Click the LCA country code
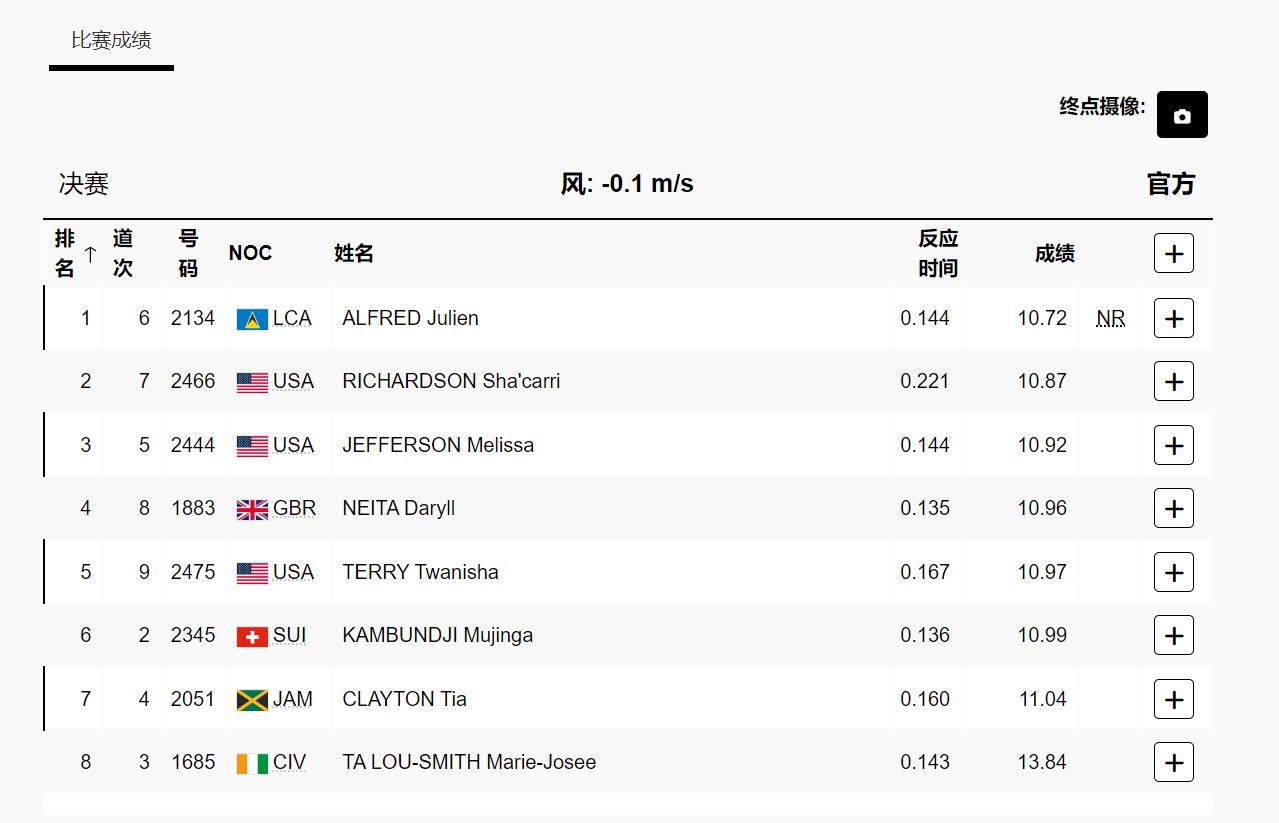 point(292,318)
